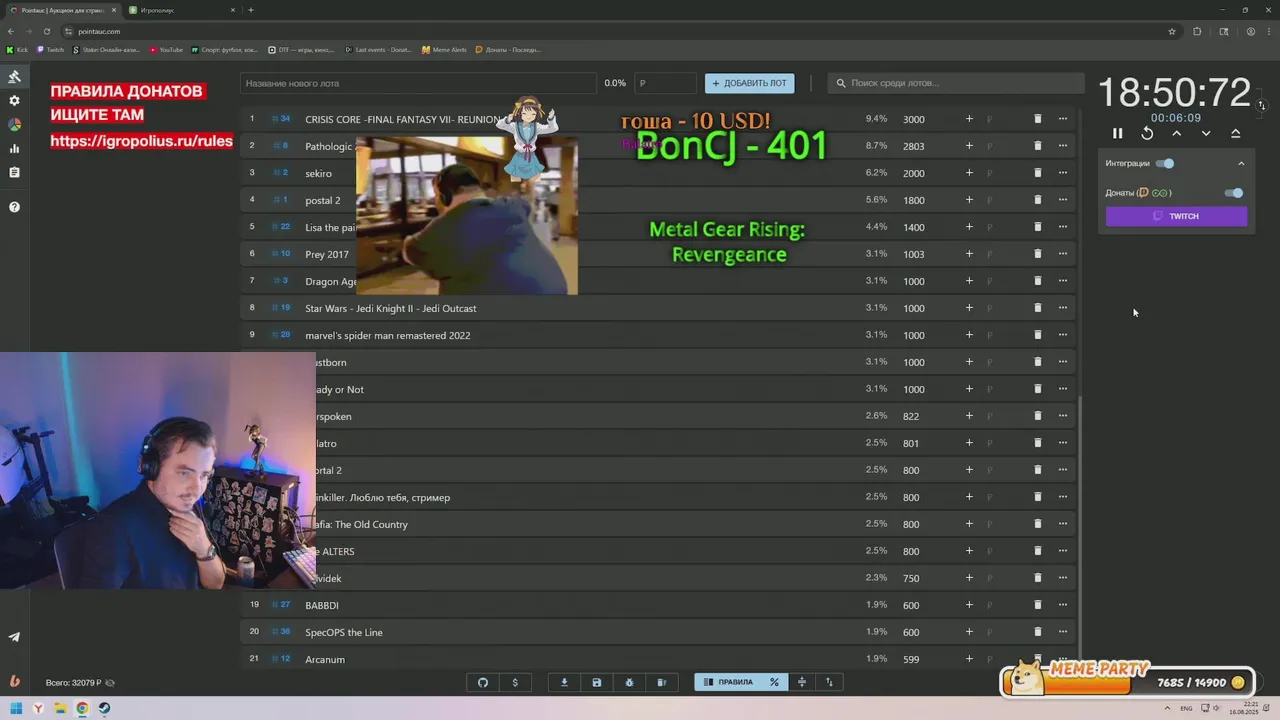Image resolution: width=1280 pixels, height=720 pixels.
Task: Toggle the compact rows icon in bottom toolbar
Action: pos(801,682)
